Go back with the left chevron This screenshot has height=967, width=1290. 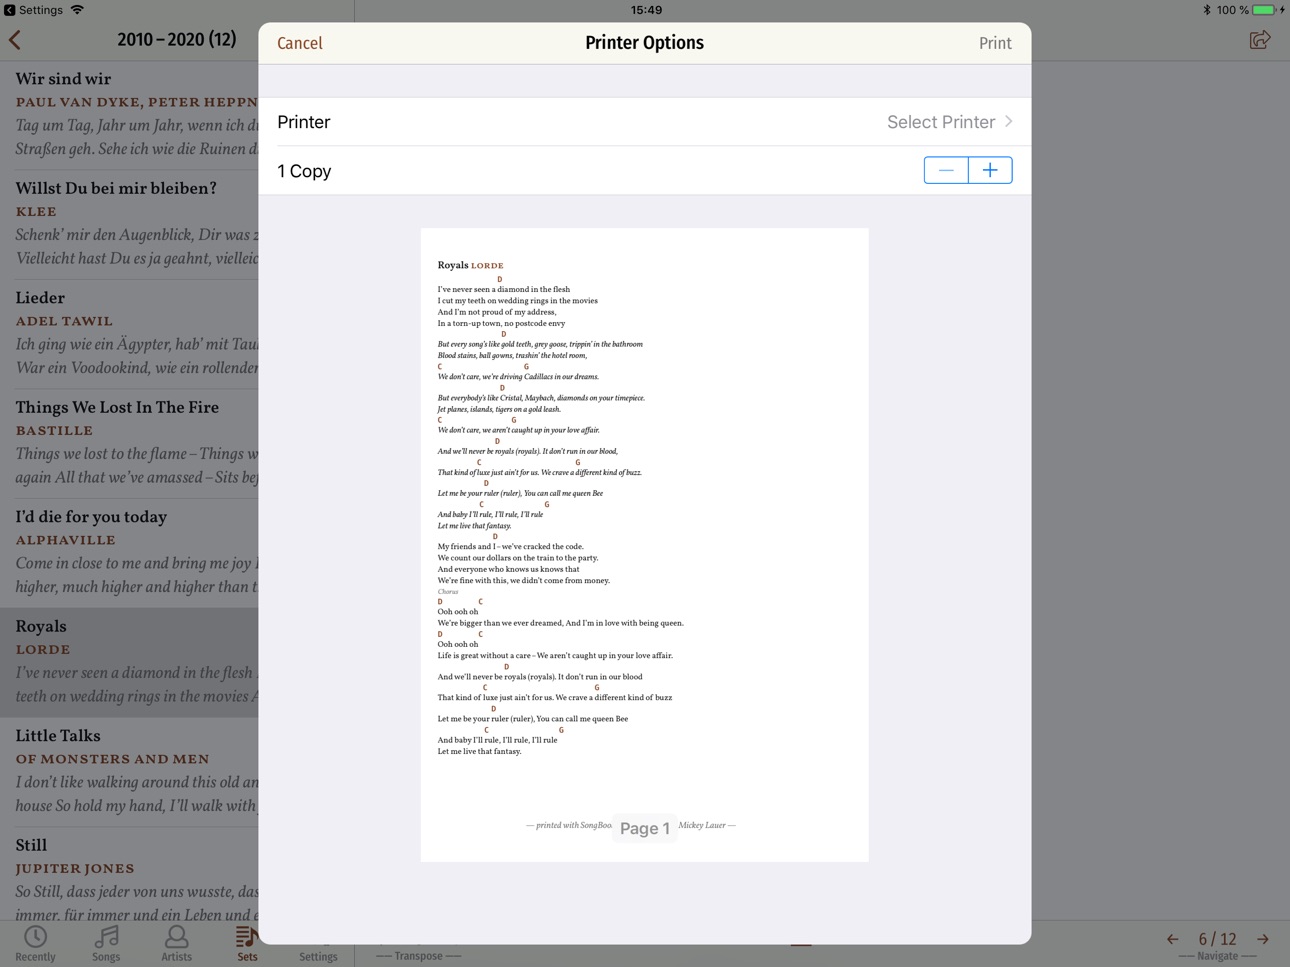[x=15, y=40]
